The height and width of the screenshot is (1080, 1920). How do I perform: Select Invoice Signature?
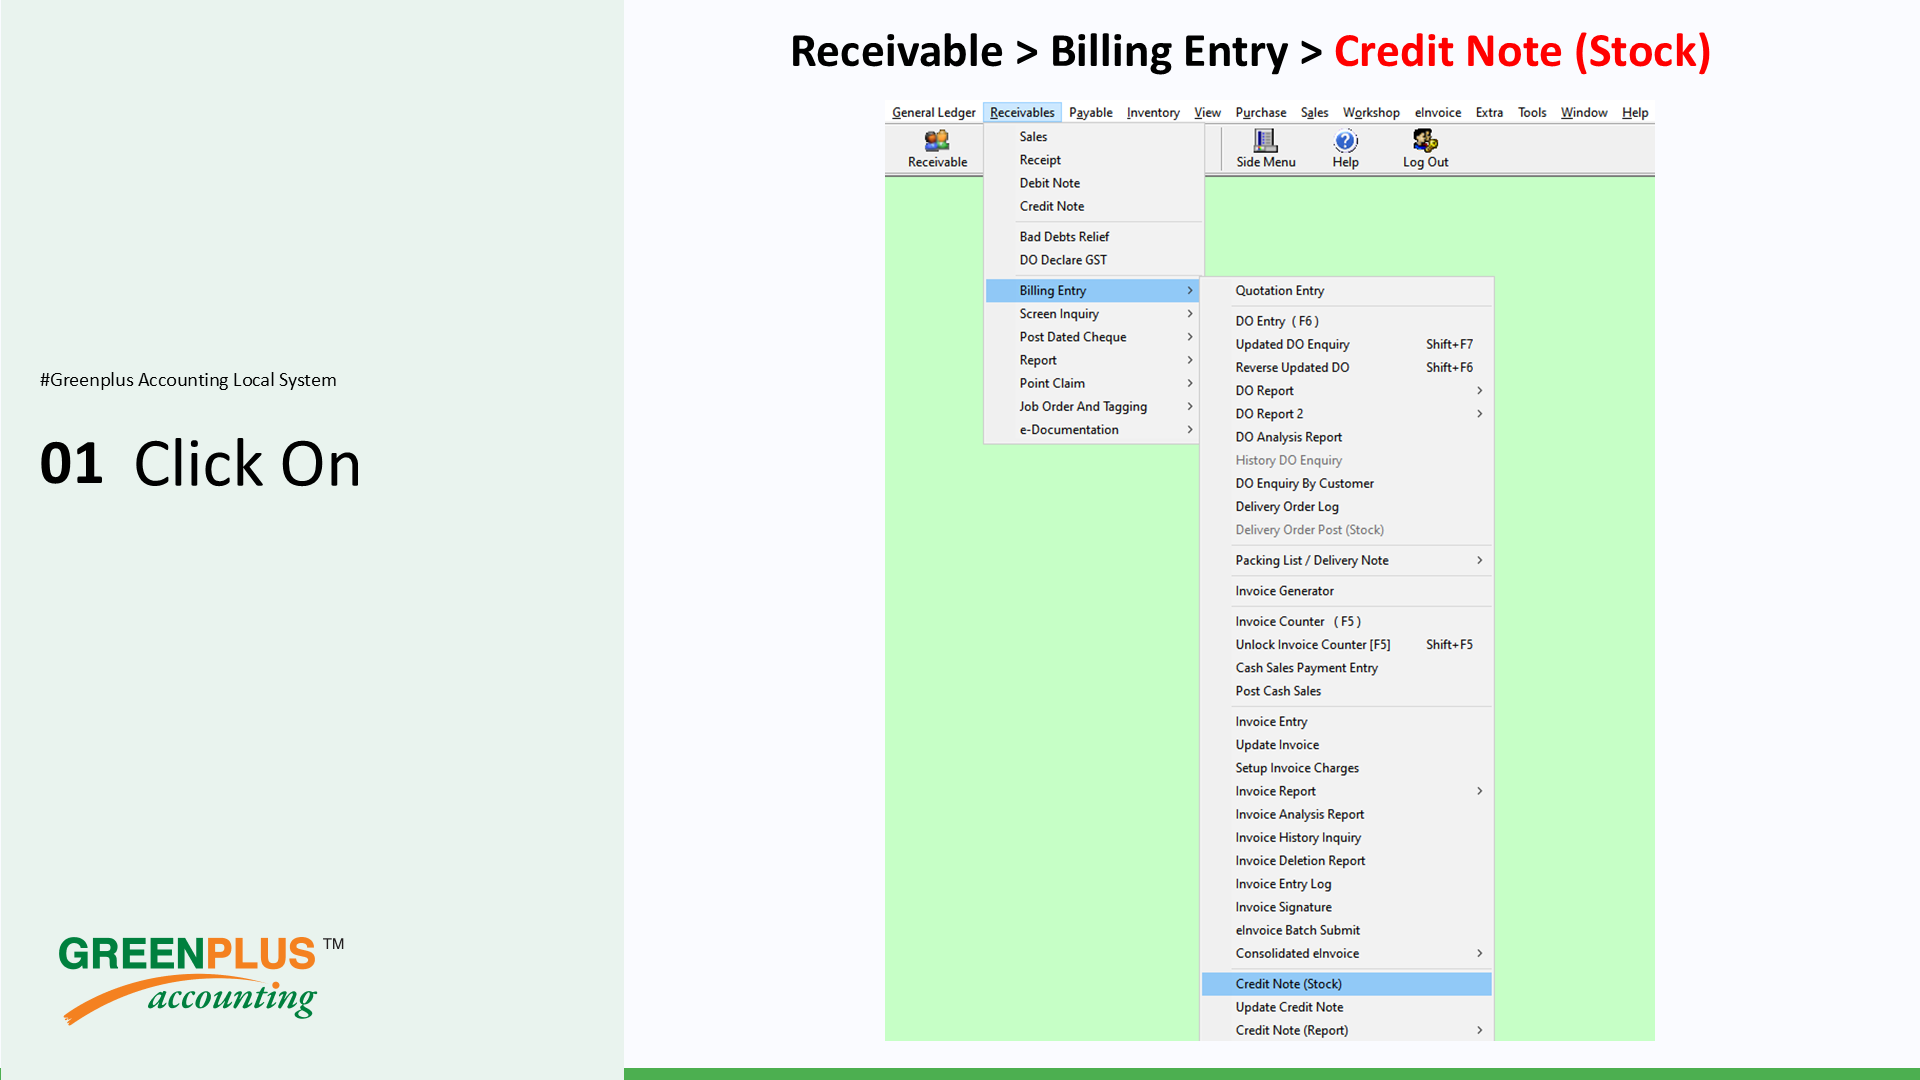[x=1347, y=907]
